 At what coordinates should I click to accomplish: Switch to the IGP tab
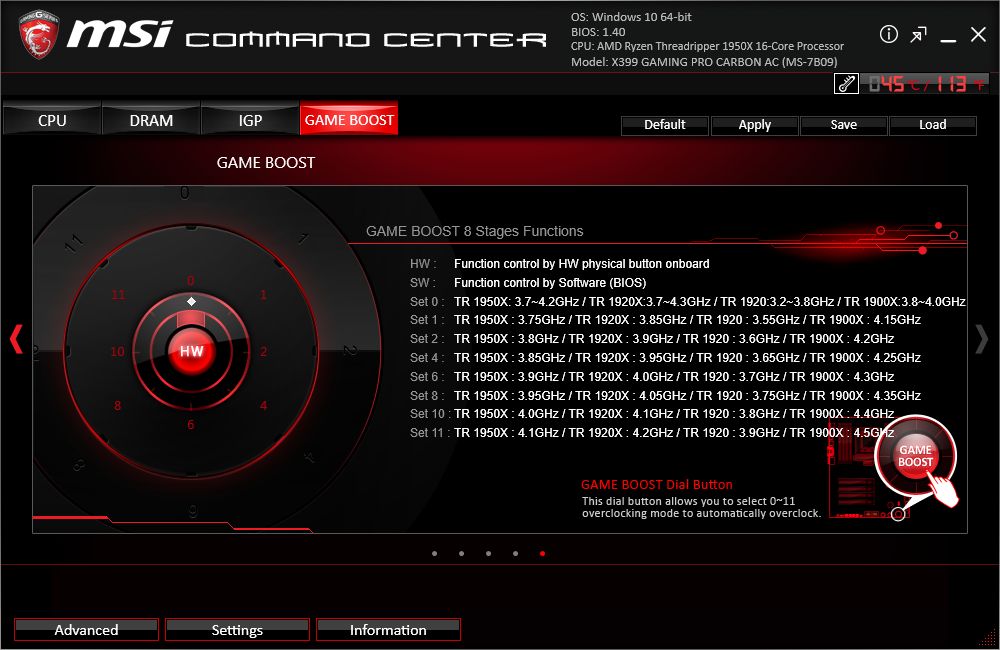click(250, 121)
